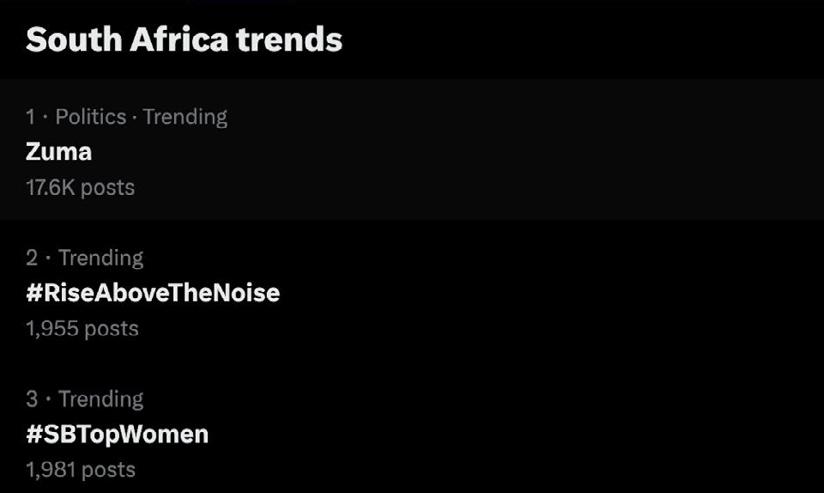Click the Trending label in the Zuma row

185,117
